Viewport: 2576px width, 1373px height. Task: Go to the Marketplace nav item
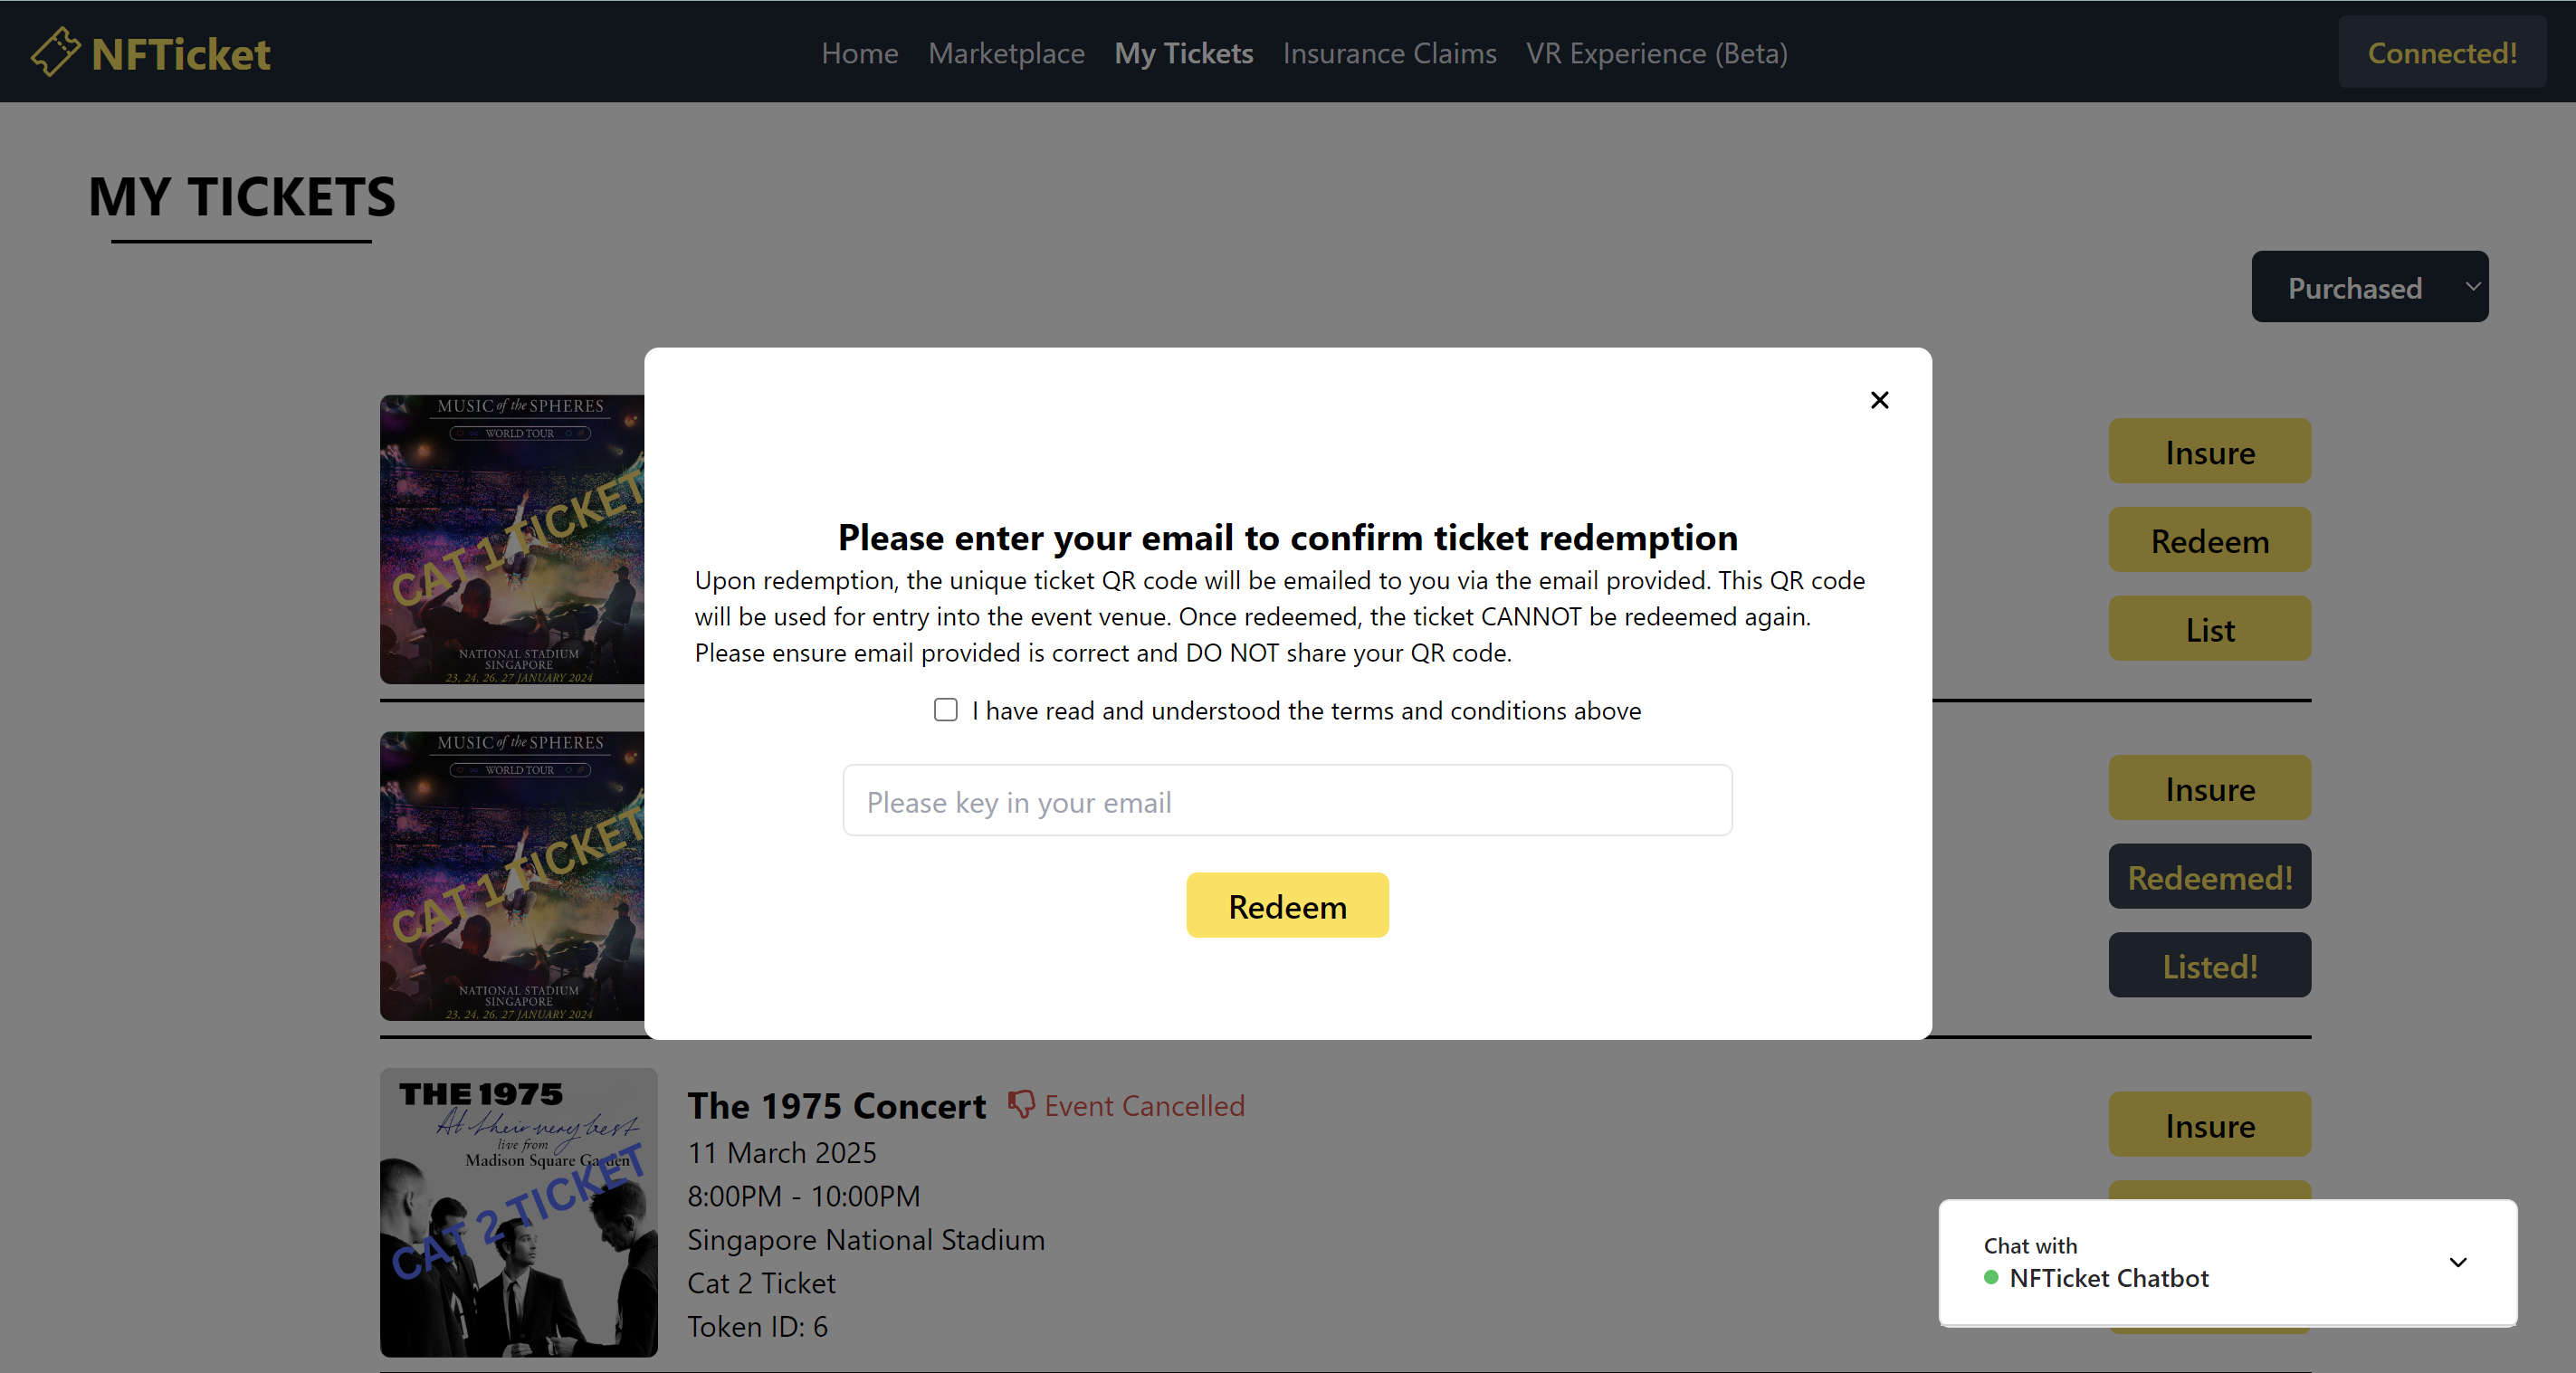[1006, 53]
